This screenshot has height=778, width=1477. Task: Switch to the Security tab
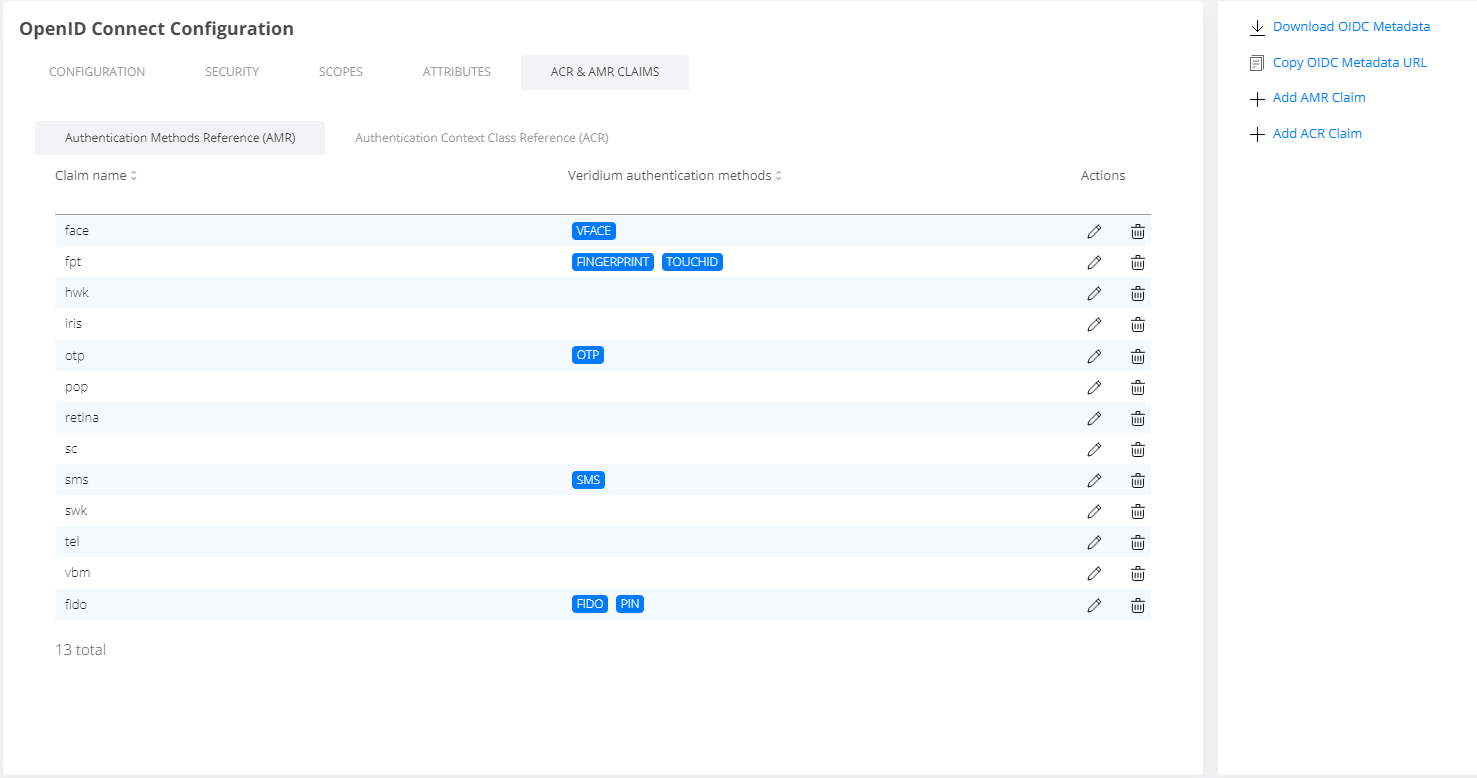232,72
